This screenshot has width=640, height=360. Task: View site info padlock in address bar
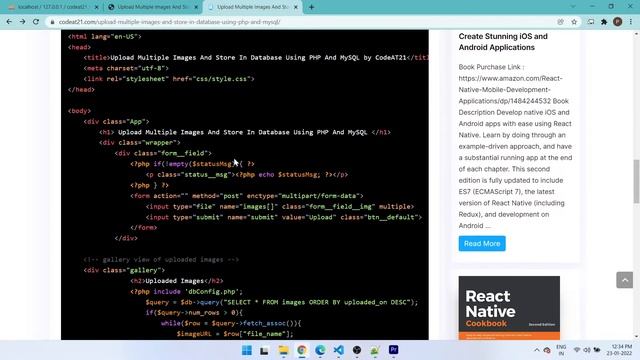point(52,22)
